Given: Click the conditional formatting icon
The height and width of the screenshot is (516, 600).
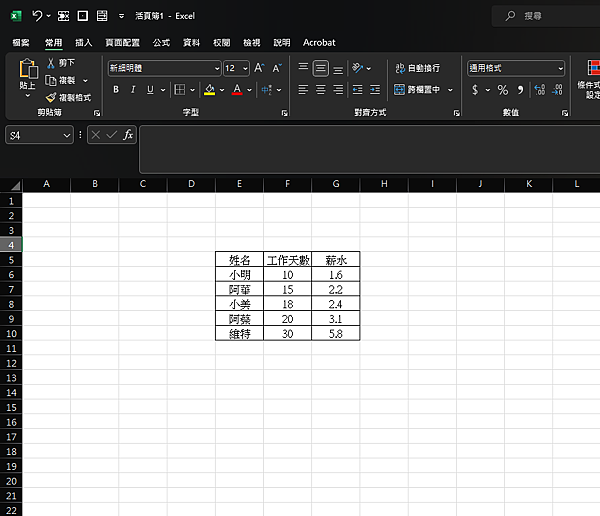Looking at the screenshot, I should (593, 68).
